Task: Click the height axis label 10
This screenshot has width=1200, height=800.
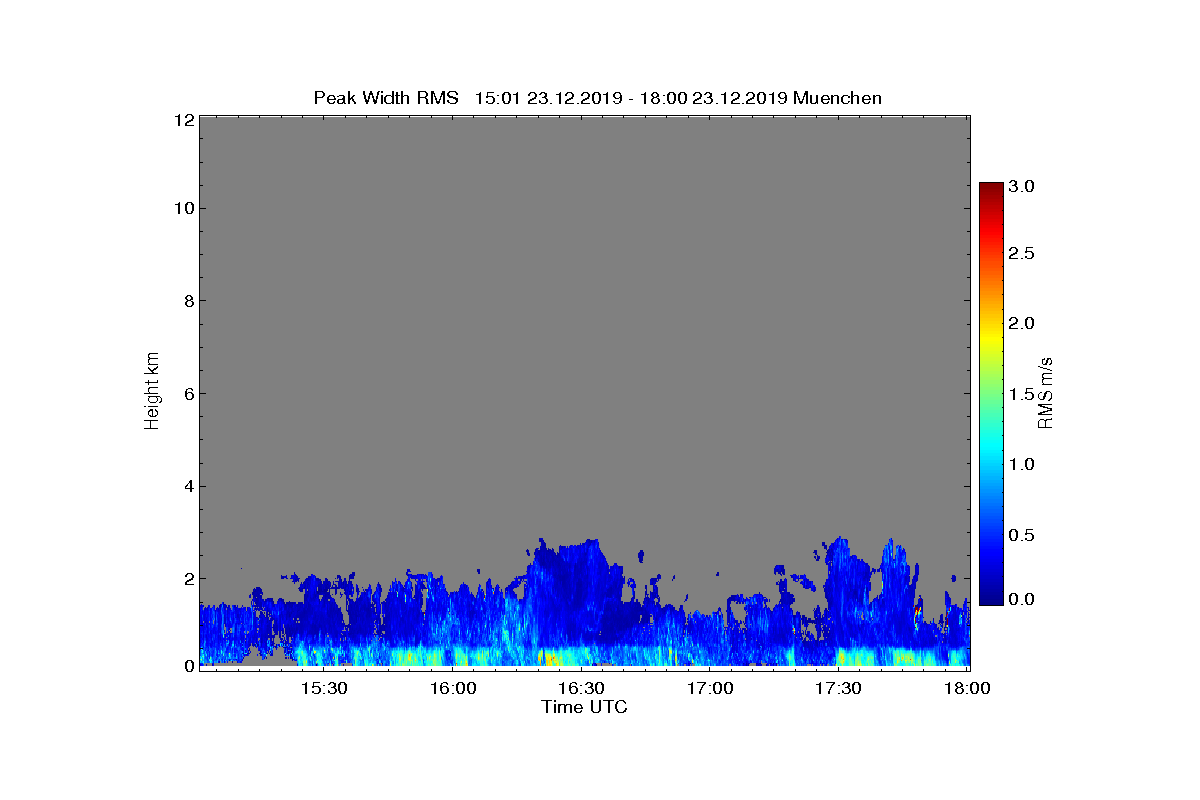Action: 184,208
